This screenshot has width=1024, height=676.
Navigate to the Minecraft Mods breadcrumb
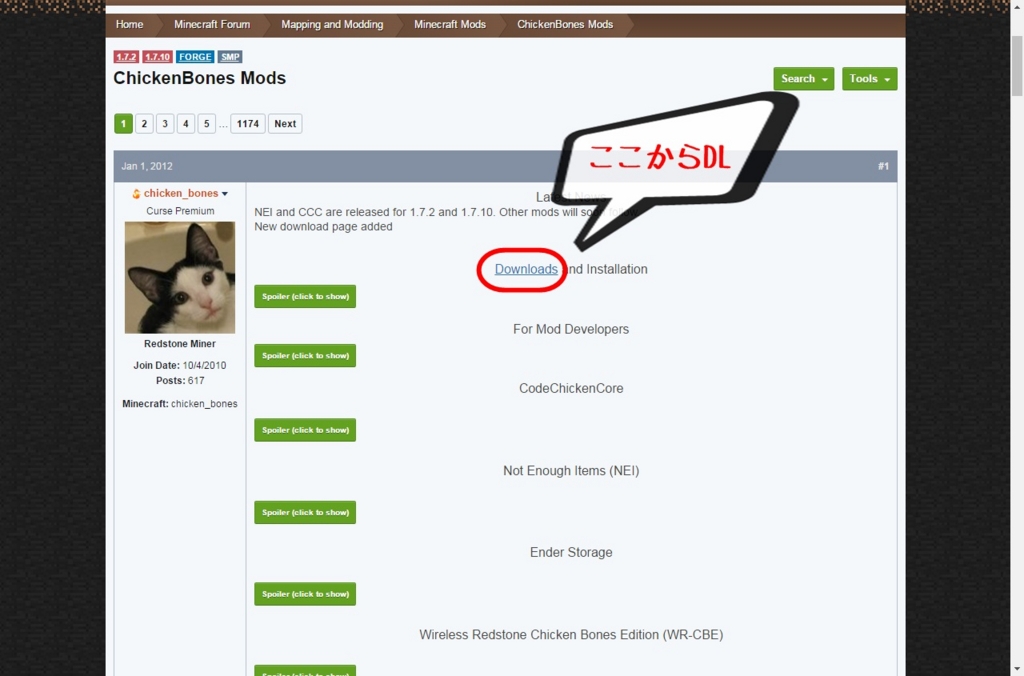pos(449,24)
